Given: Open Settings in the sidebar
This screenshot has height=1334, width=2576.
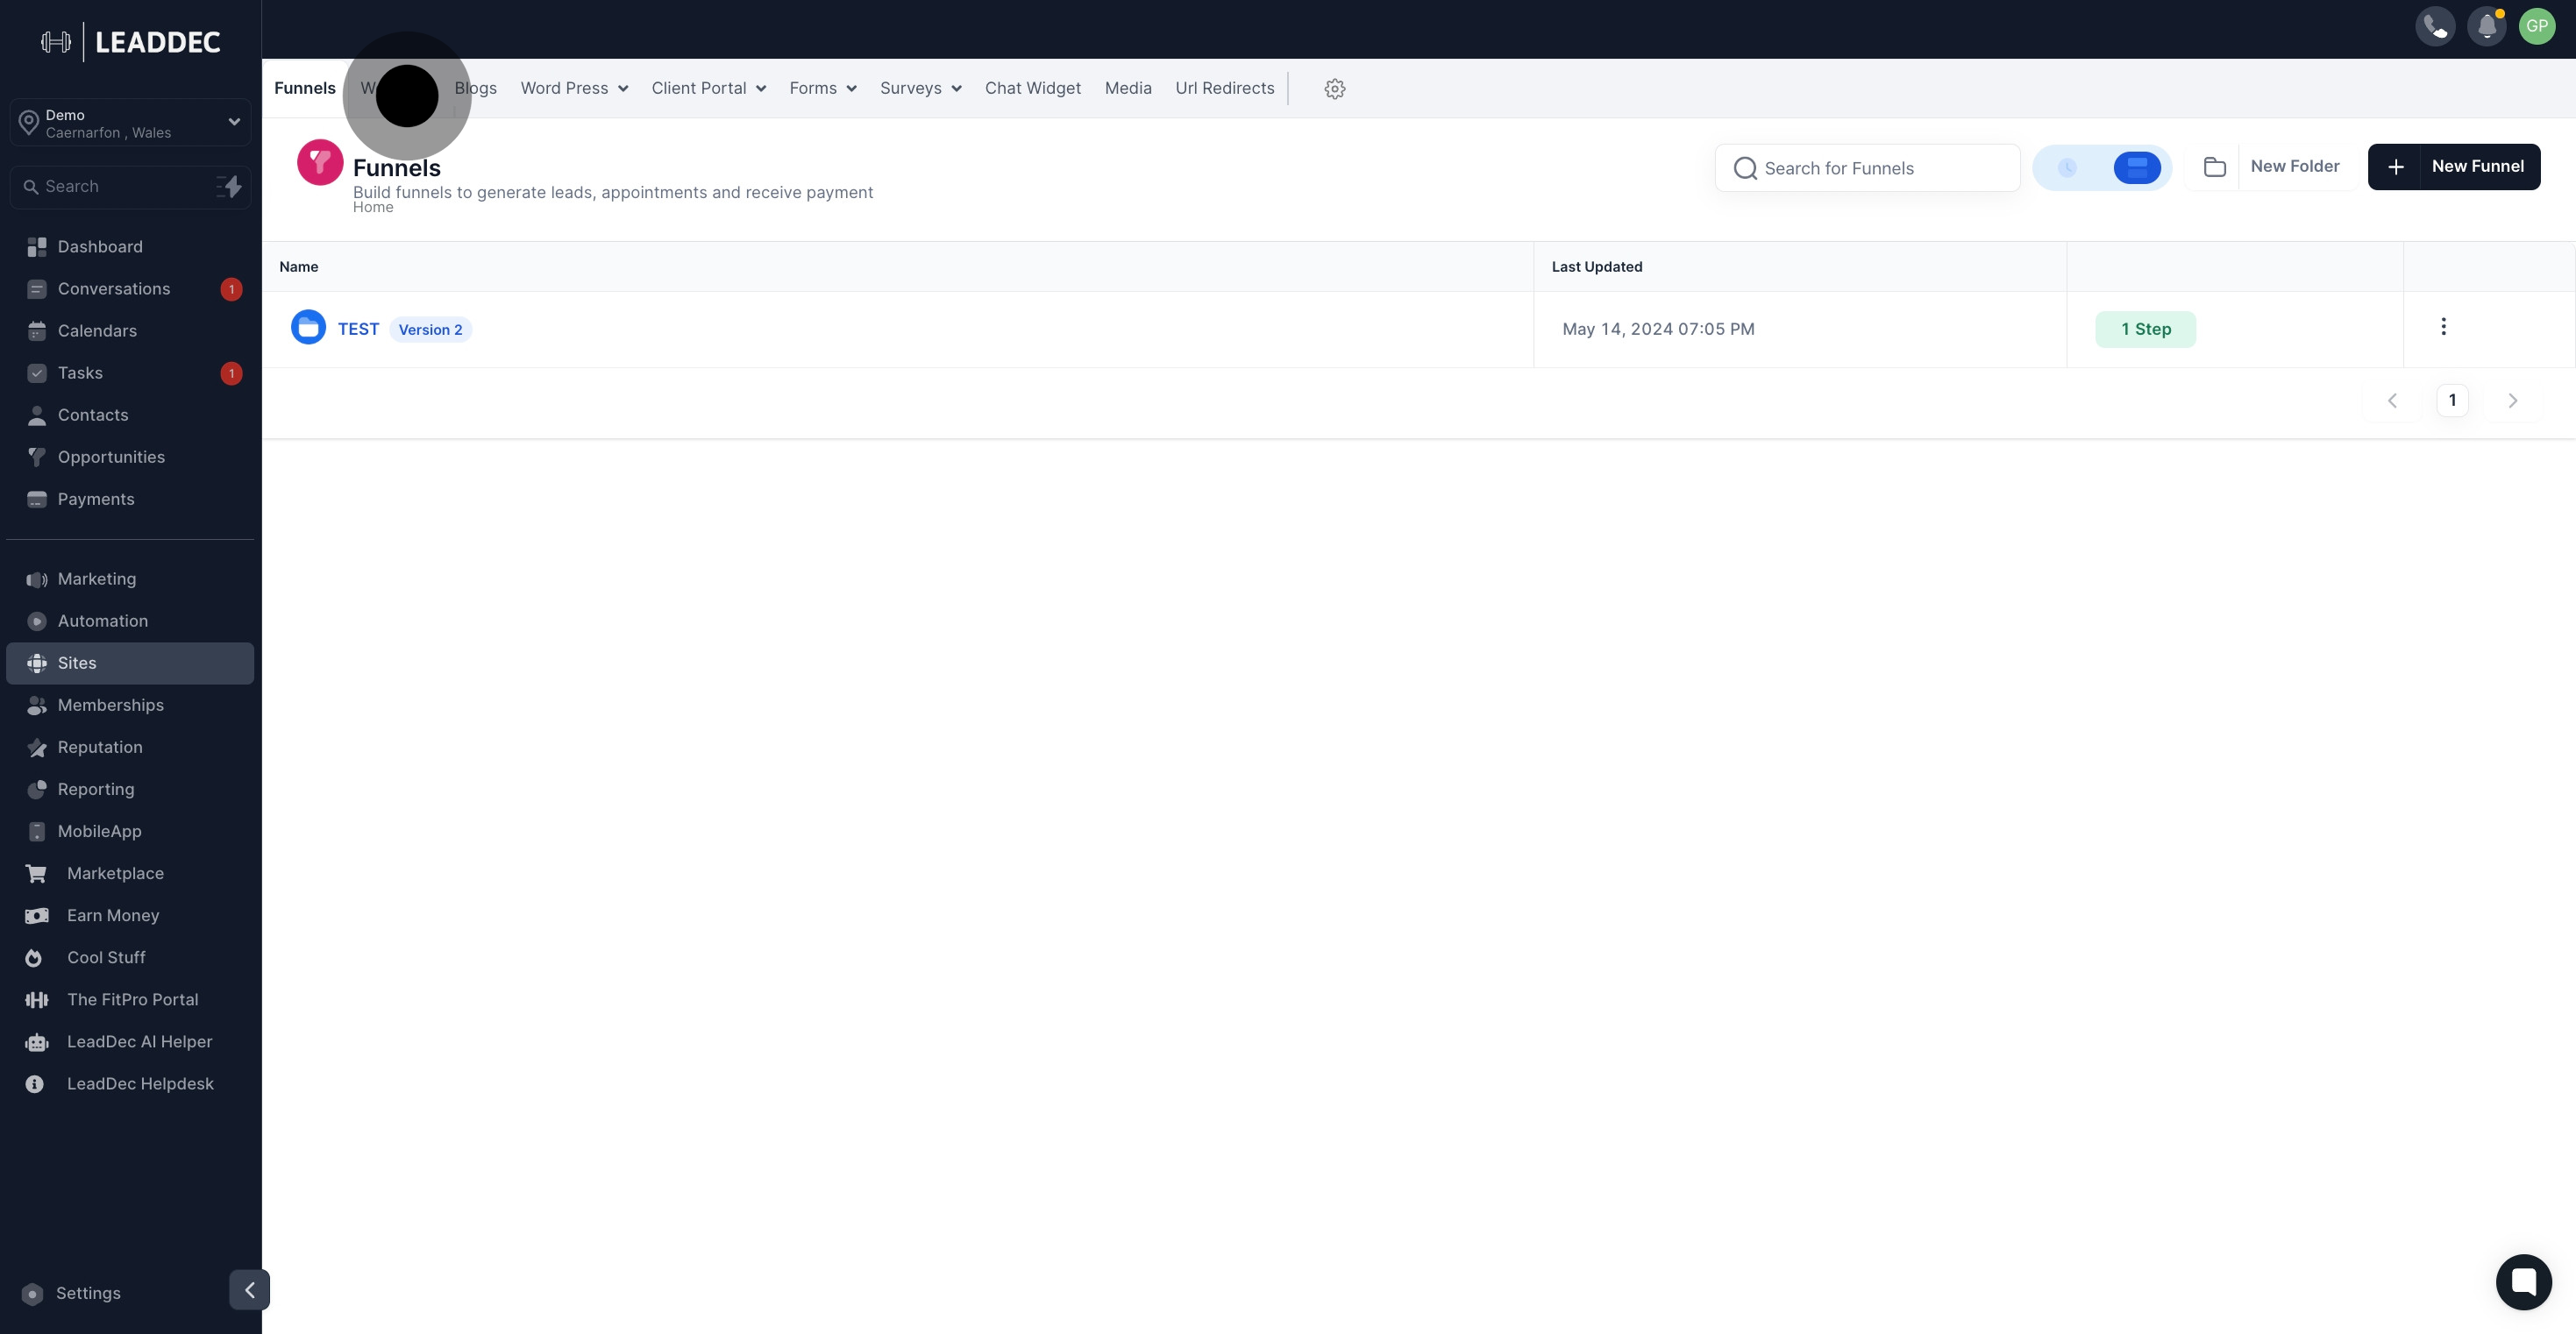Looking at the screenshot, I should tap(88, 1293).
